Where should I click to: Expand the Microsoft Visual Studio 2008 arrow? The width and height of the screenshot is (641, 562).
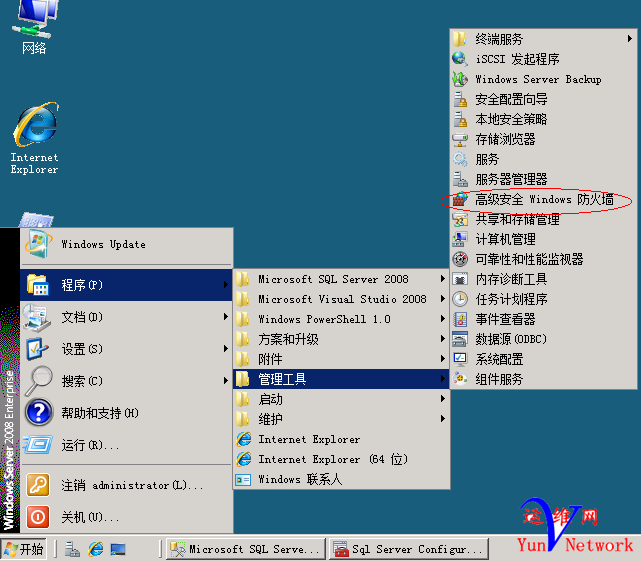click(x=443, y=299)
